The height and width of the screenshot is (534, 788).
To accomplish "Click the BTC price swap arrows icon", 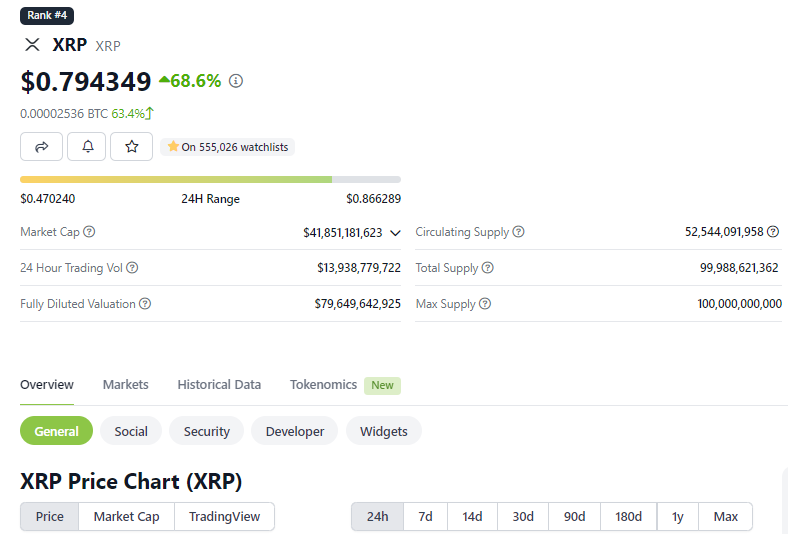I will point(150,114).
